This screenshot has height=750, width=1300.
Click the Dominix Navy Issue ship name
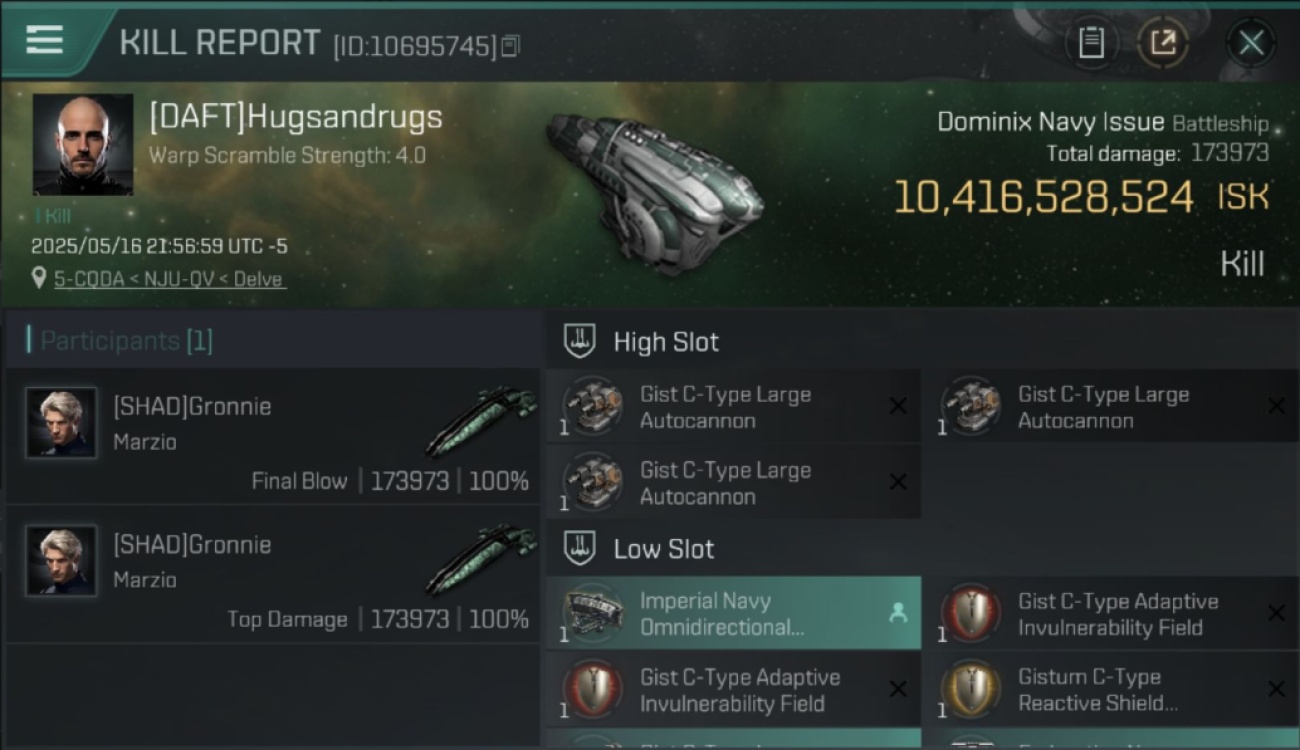tap(1050, 123)
